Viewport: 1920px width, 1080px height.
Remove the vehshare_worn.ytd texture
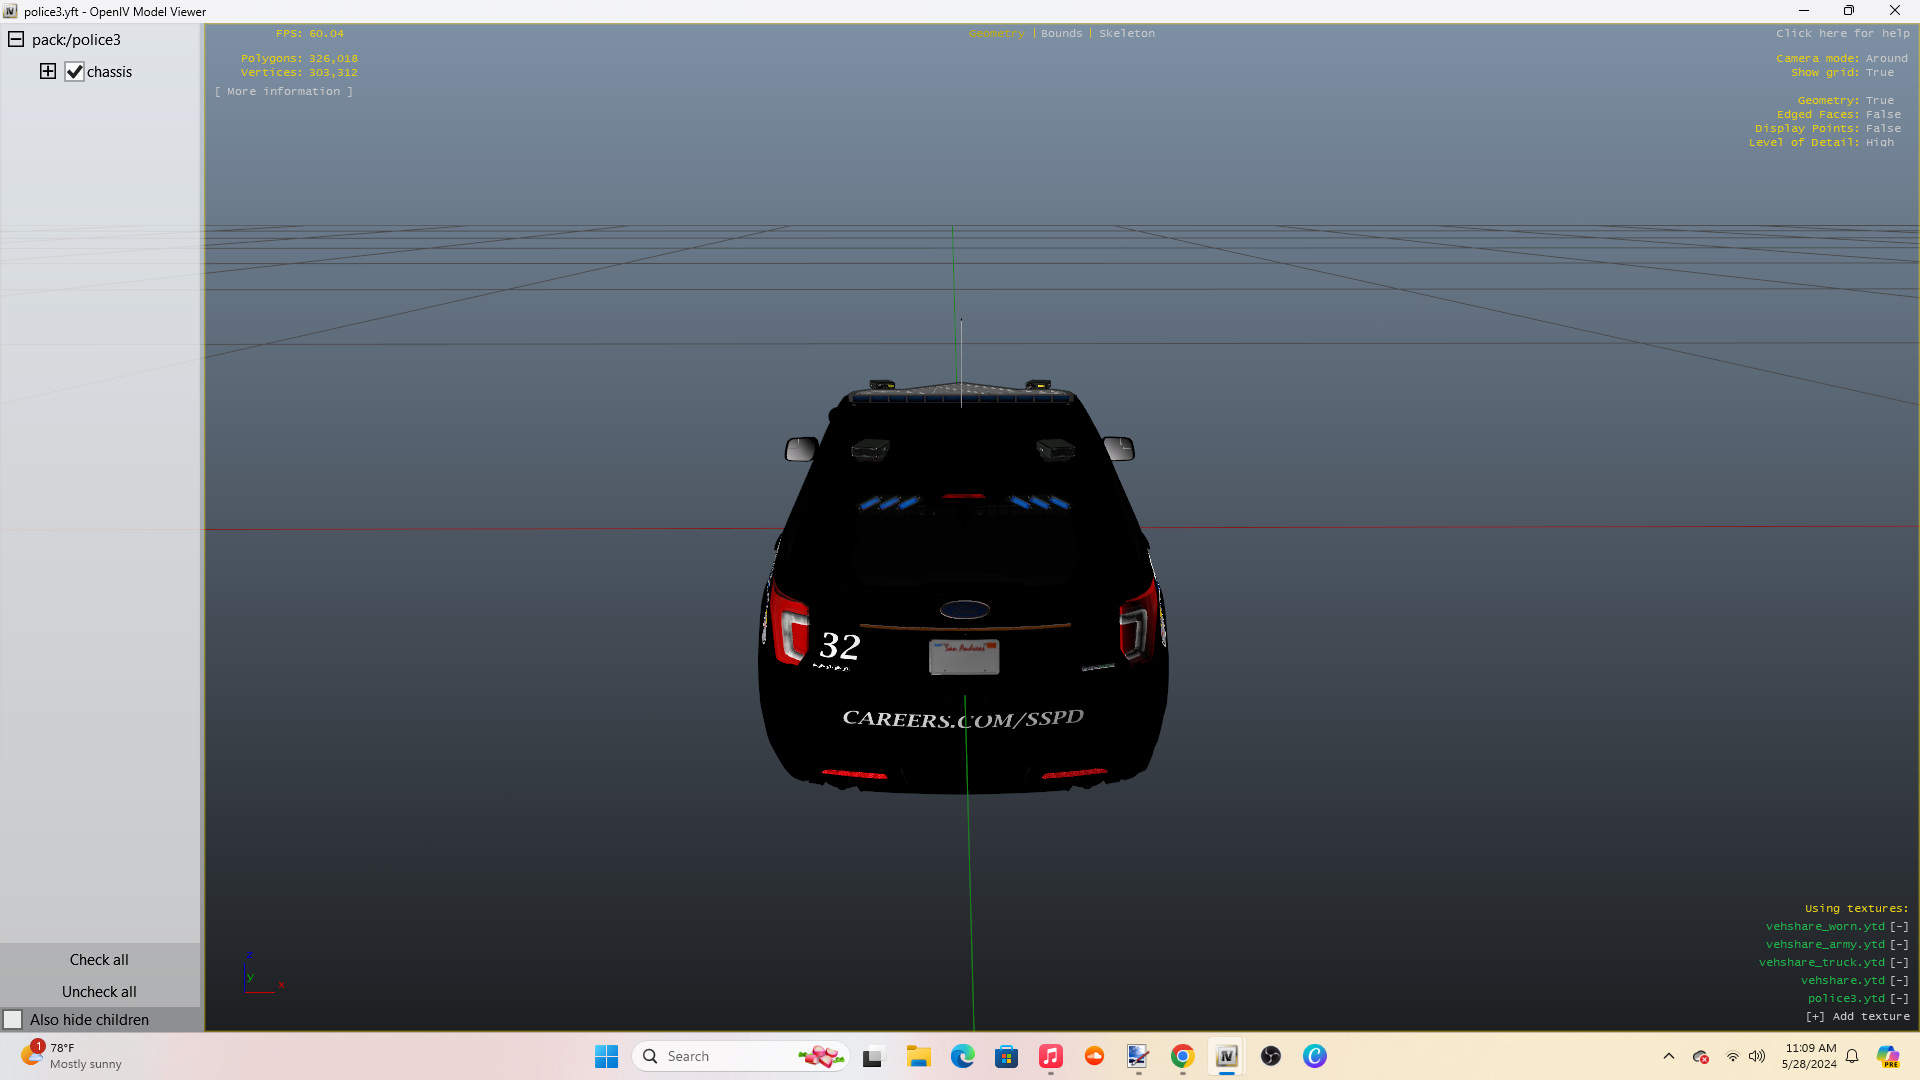coord(1899,926)
